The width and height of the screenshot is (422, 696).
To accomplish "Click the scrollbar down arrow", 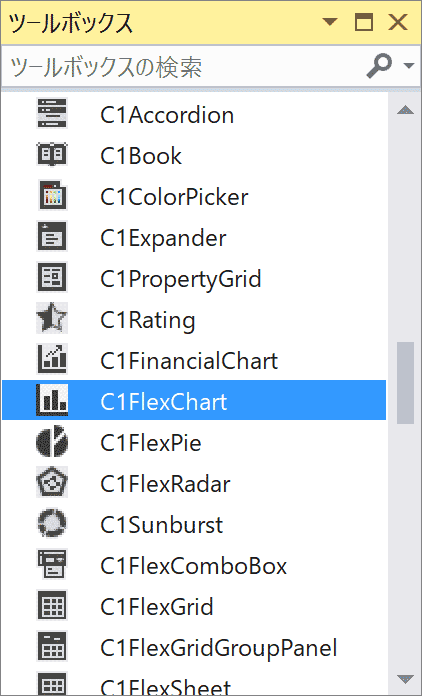I will tap(405, 679).
